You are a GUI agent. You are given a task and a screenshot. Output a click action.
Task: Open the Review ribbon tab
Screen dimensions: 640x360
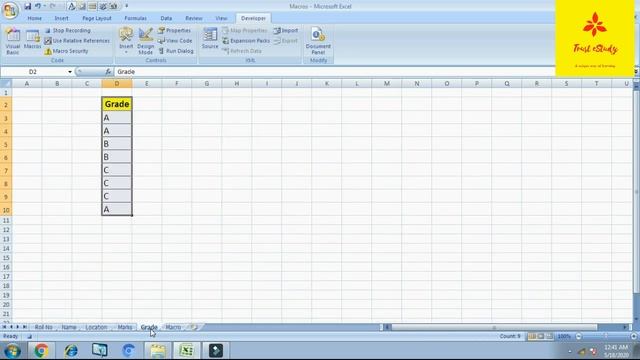coord(193,18)
